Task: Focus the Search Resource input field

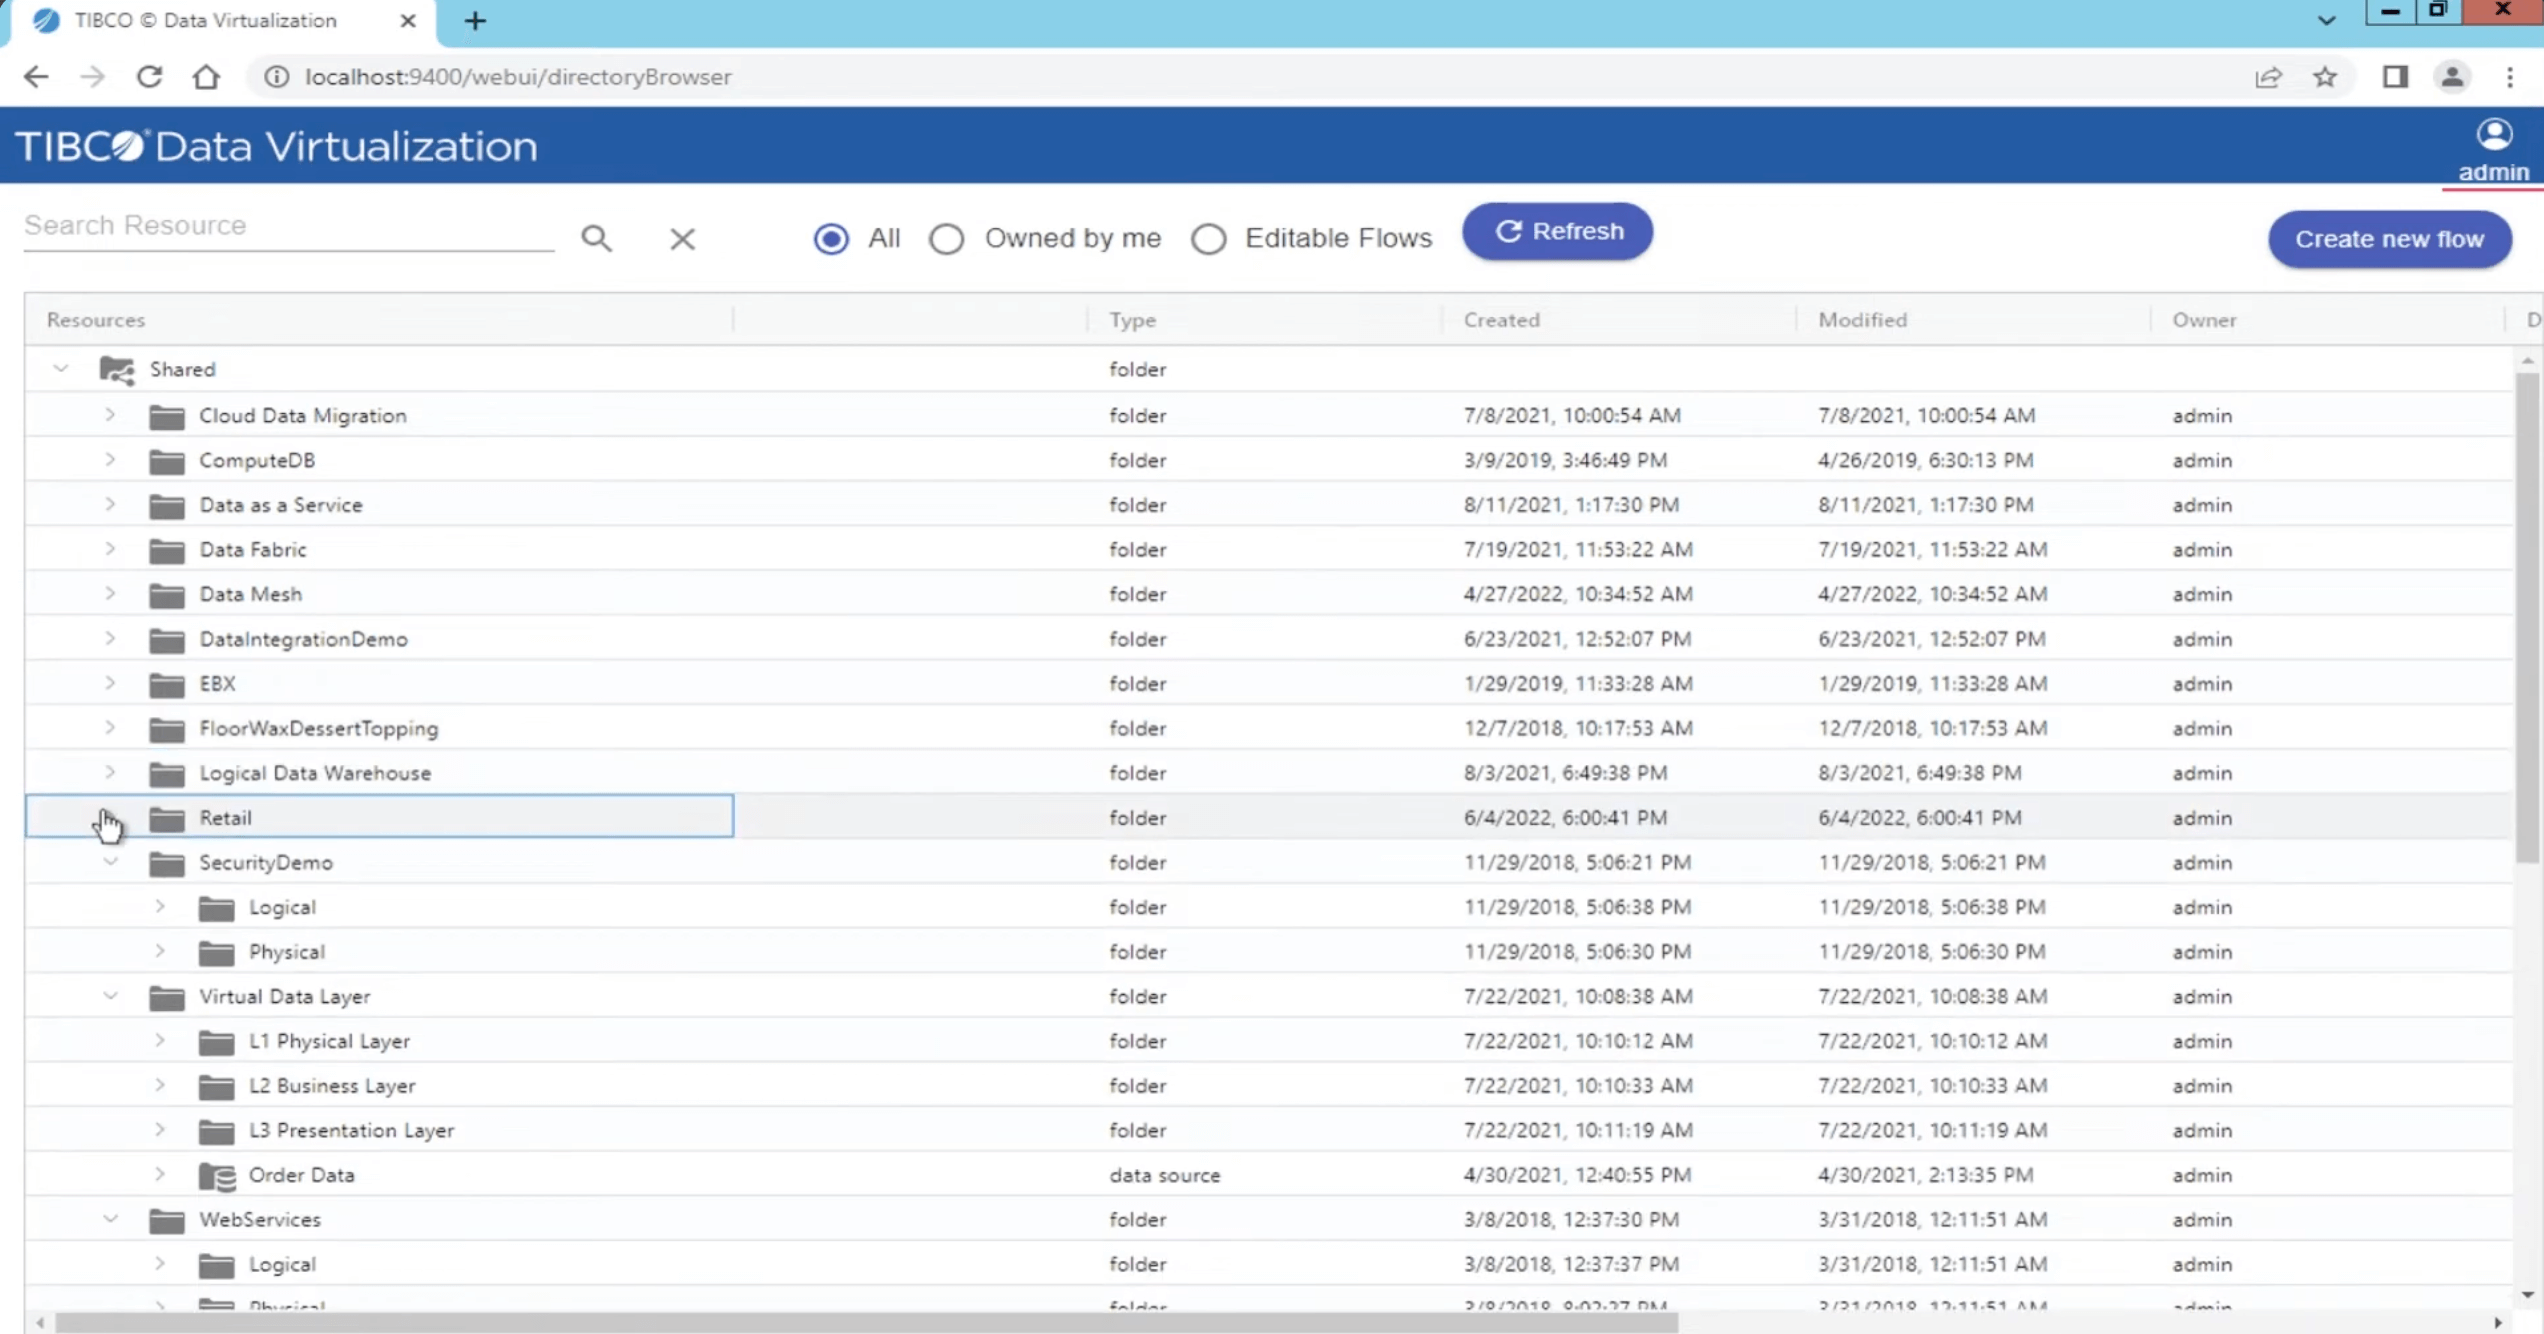Action: (288, 226)
